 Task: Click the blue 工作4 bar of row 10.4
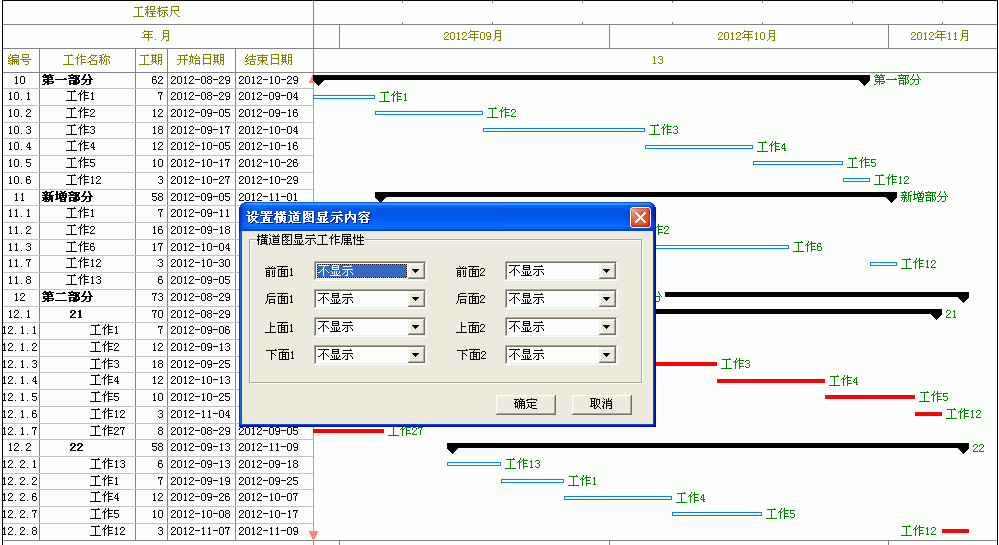(699, 147)
